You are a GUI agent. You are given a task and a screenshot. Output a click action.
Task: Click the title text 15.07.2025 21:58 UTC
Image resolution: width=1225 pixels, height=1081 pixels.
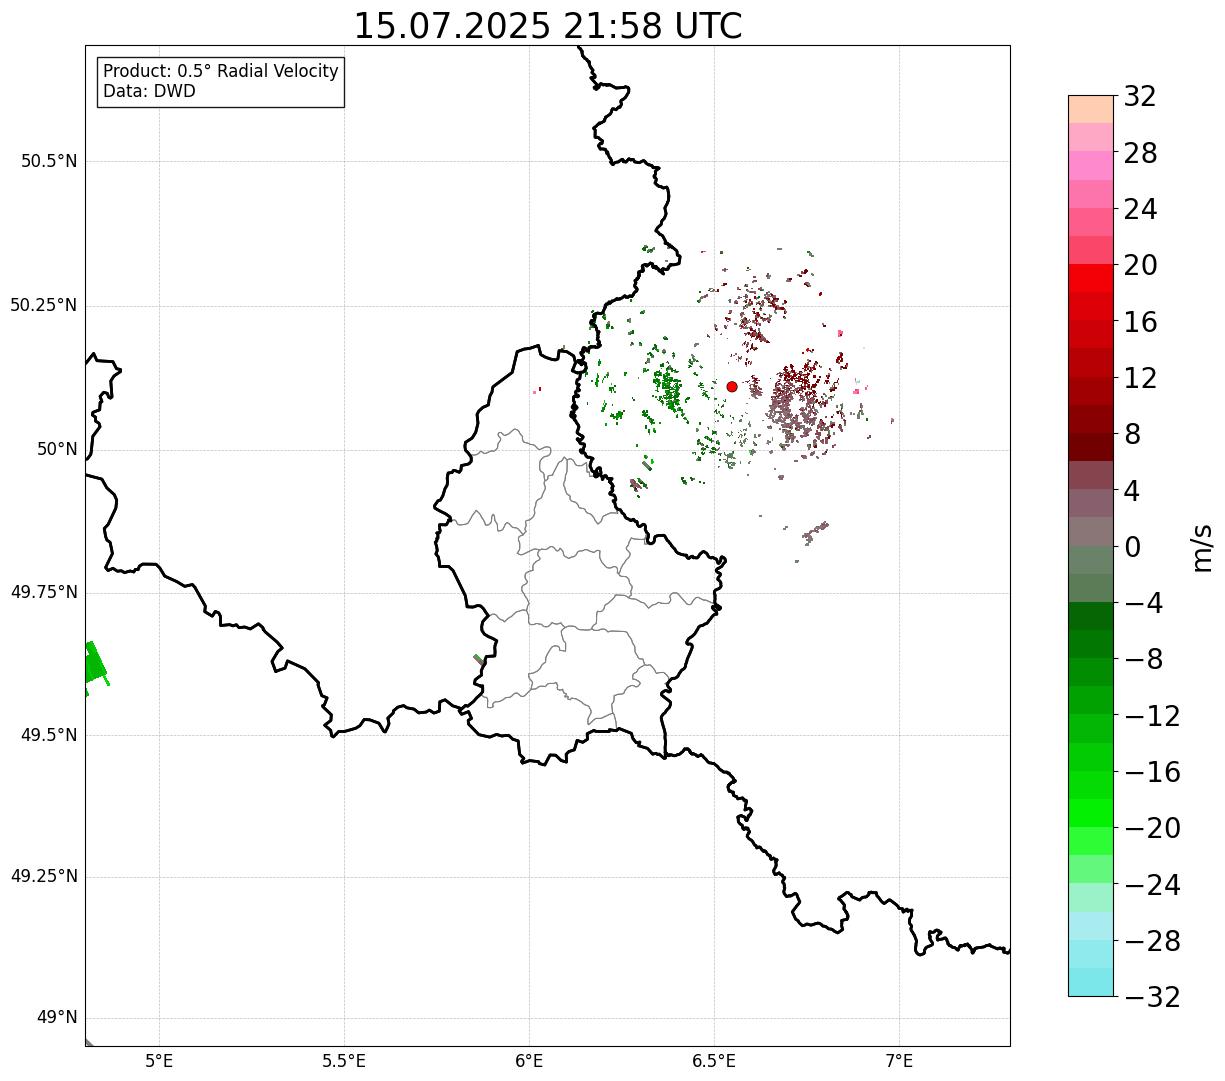[x=548, y=26]
